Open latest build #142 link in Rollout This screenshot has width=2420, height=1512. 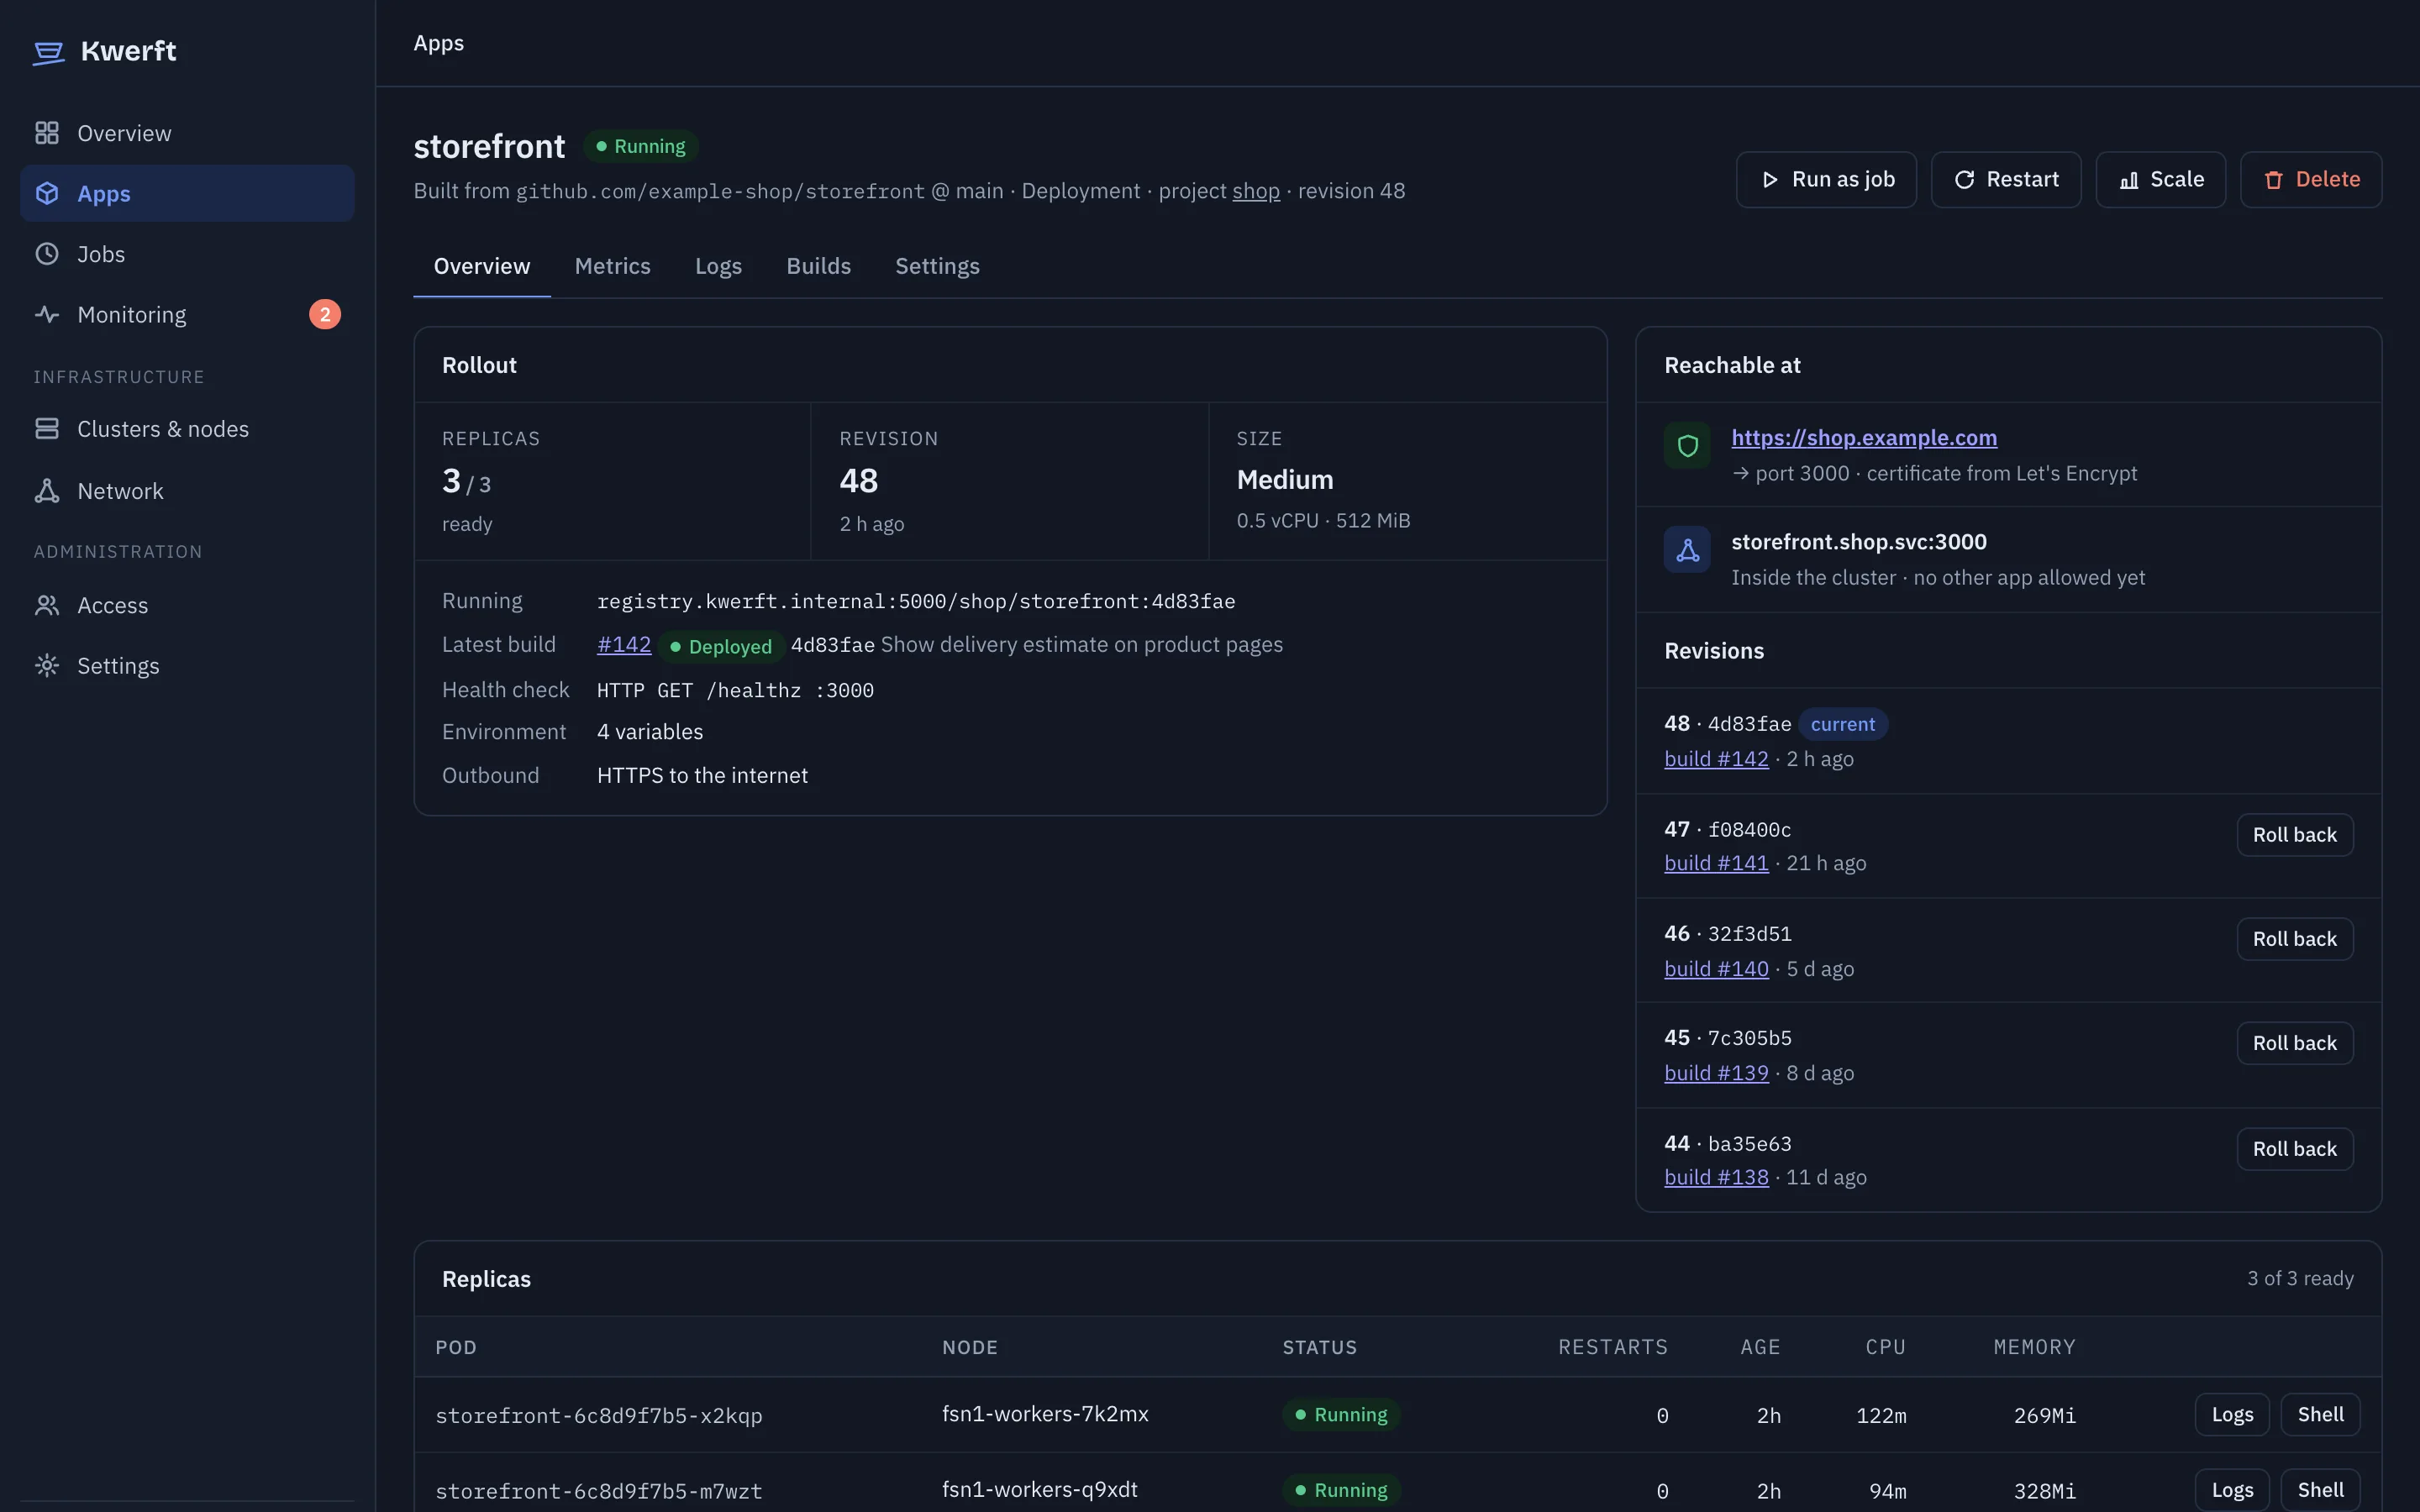tap(624, 645)
